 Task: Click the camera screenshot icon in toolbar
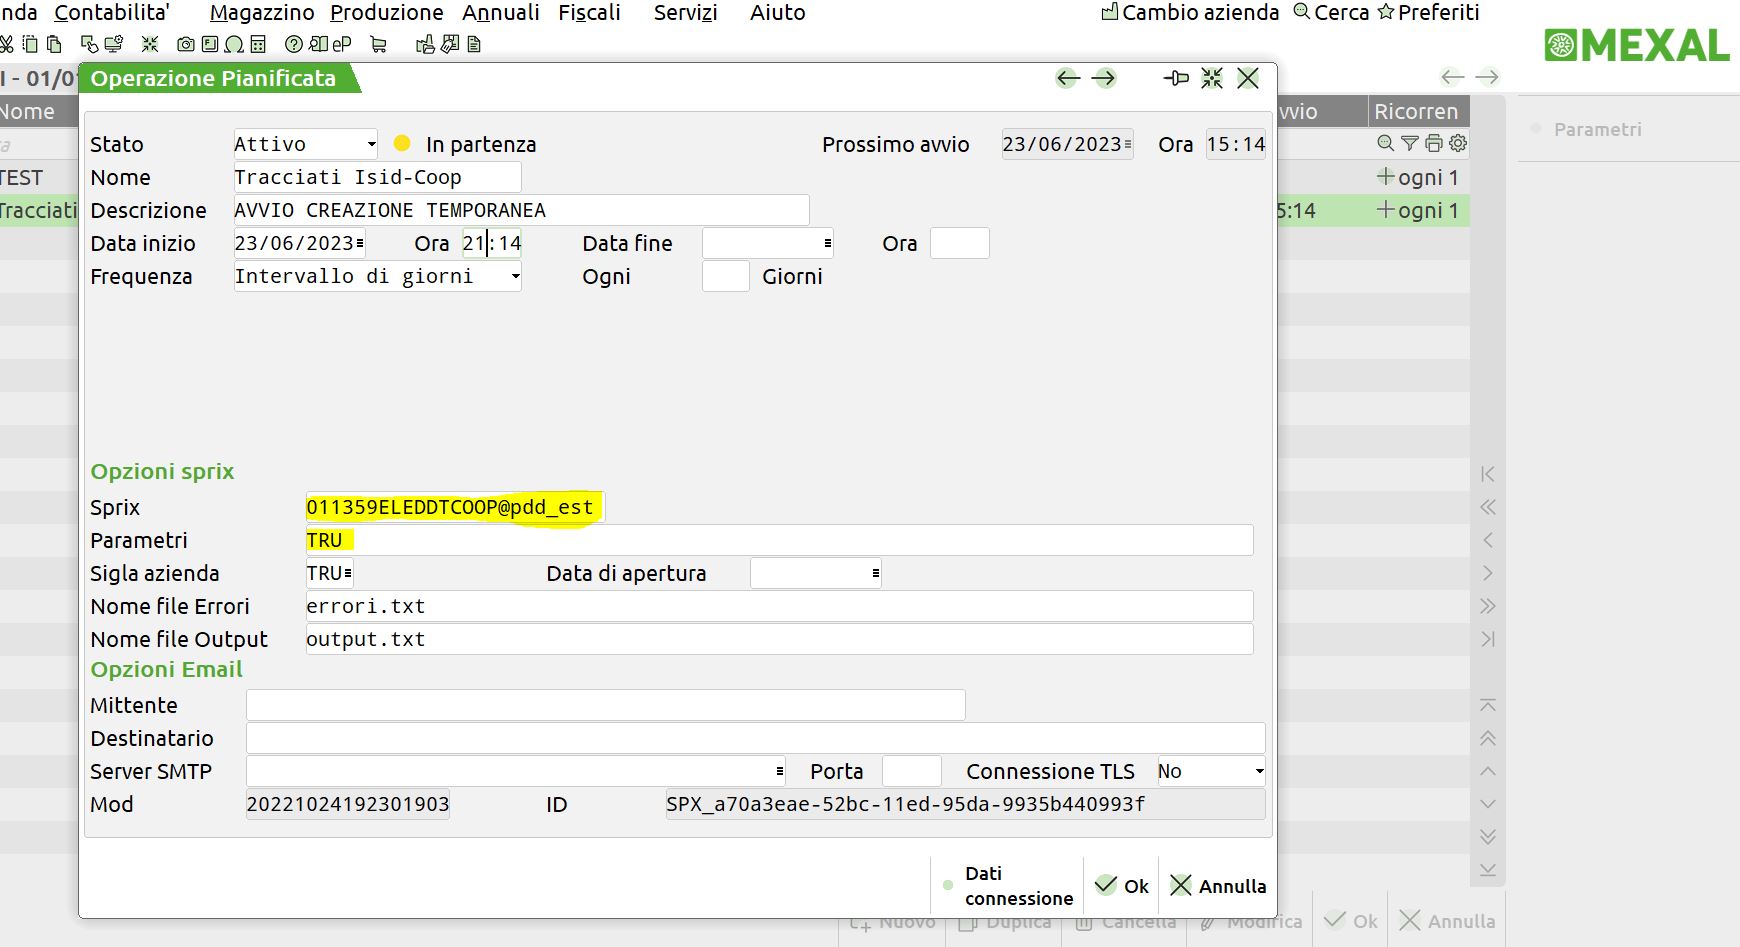[185, 44]
